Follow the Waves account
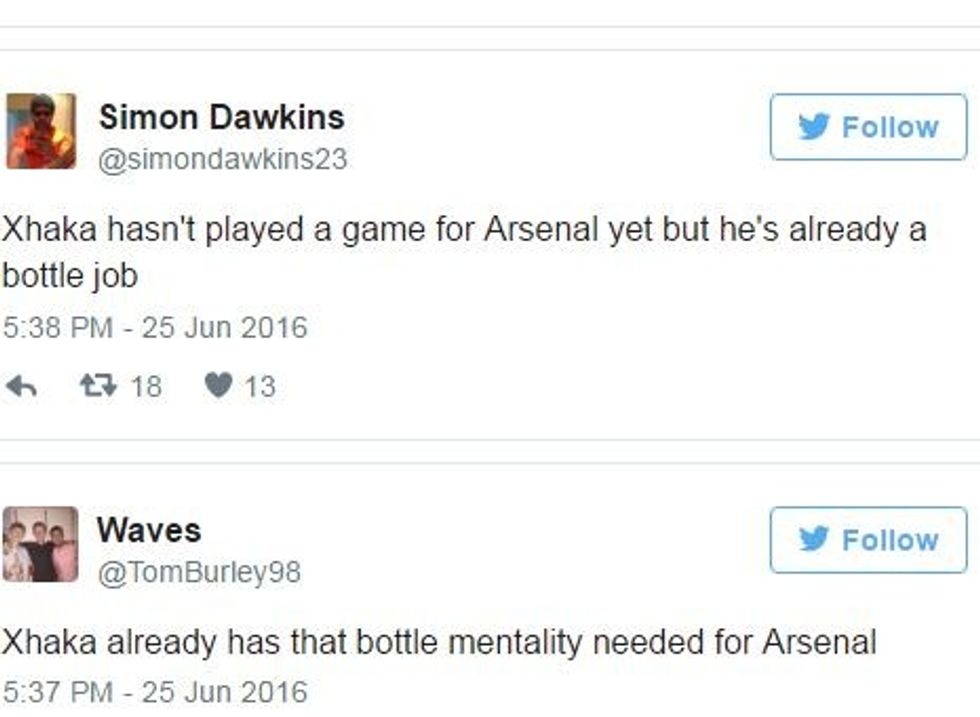 point(868,540)
